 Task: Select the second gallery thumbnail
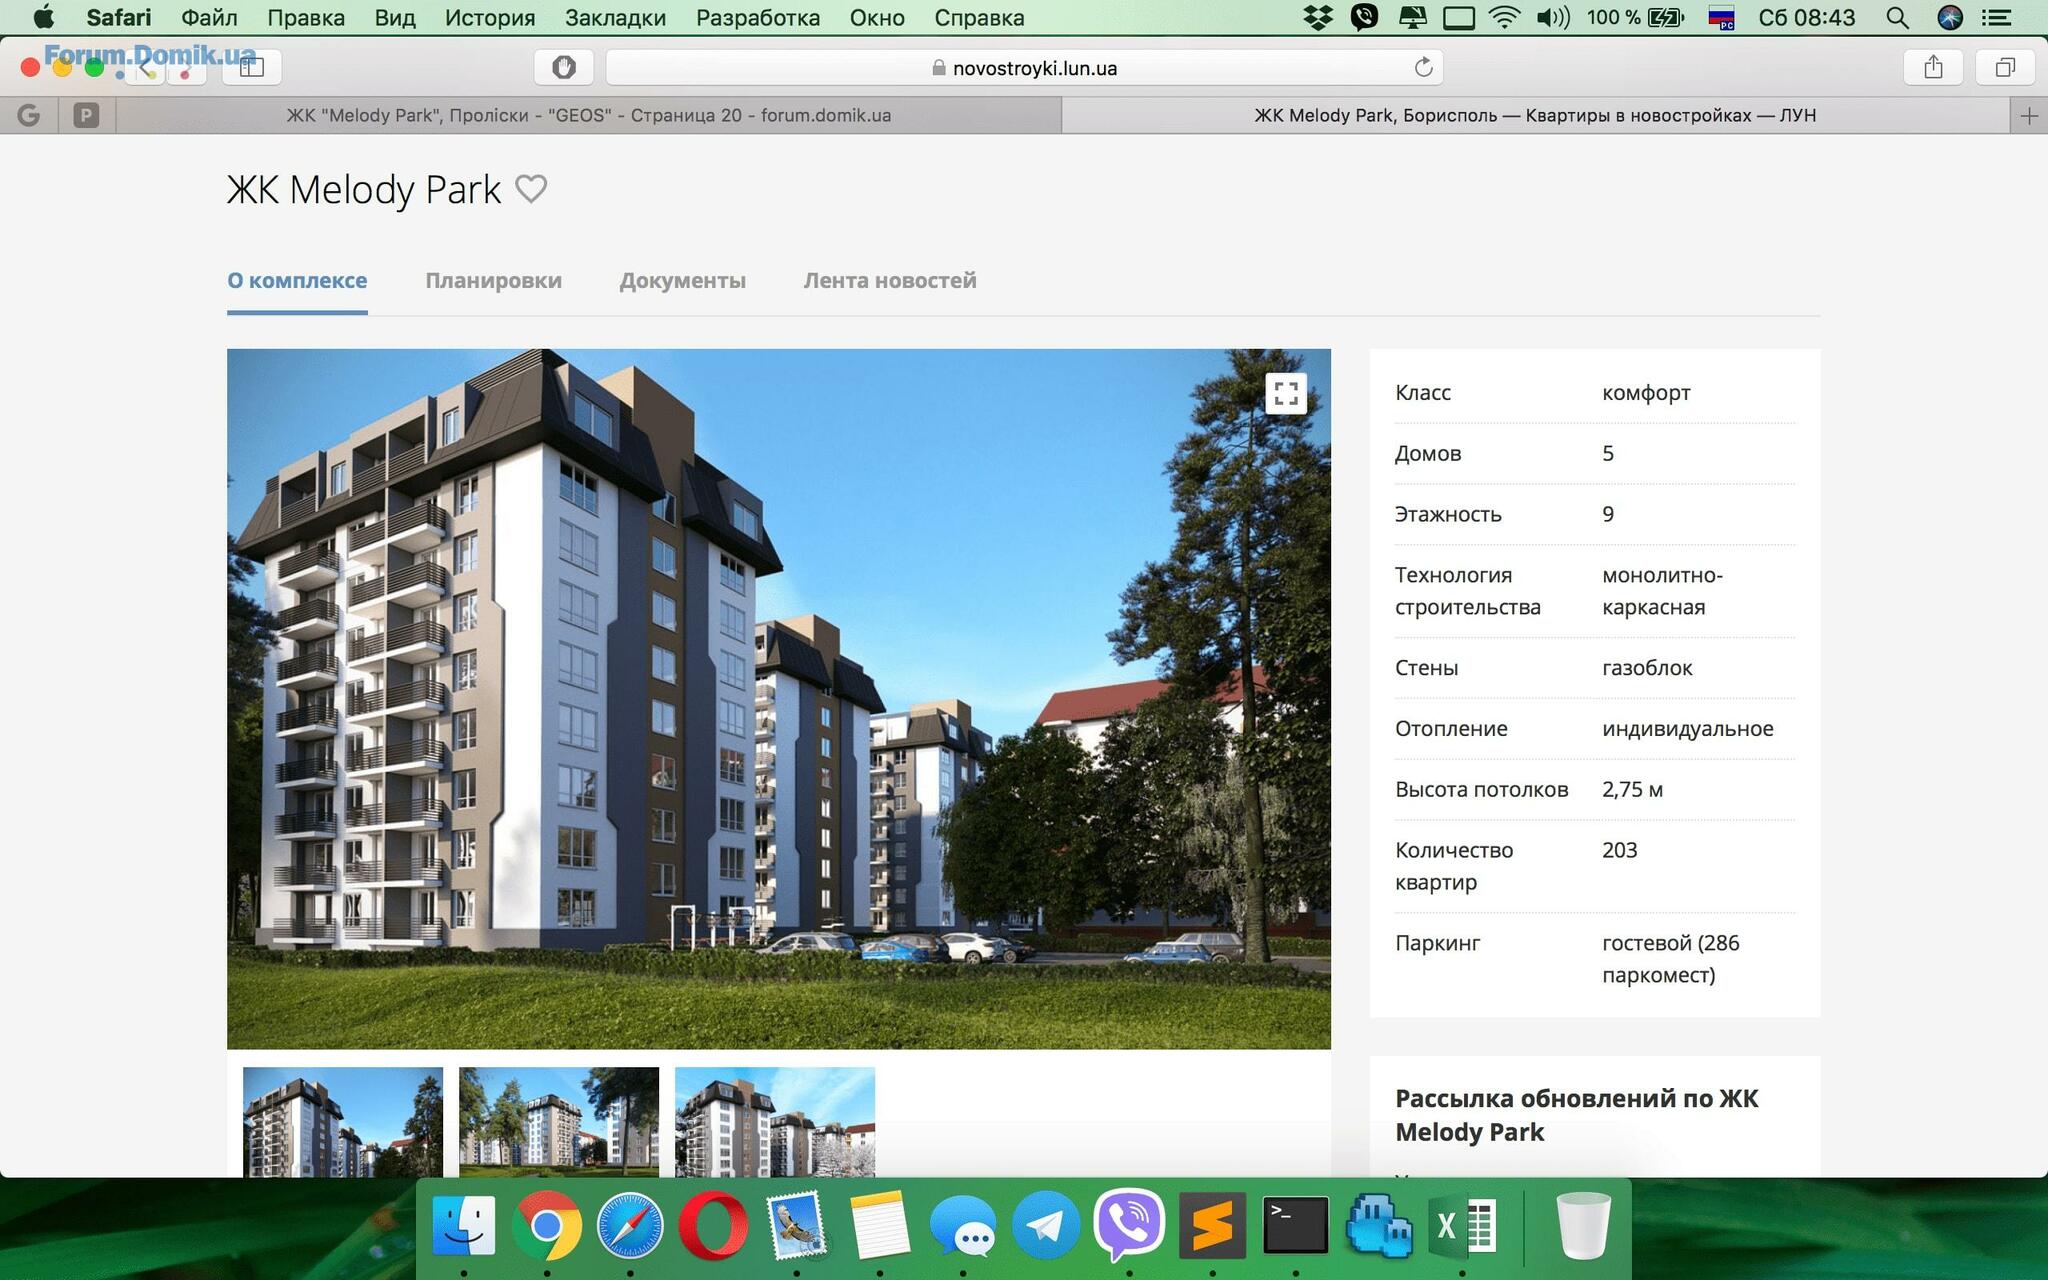click(558, 1121)
